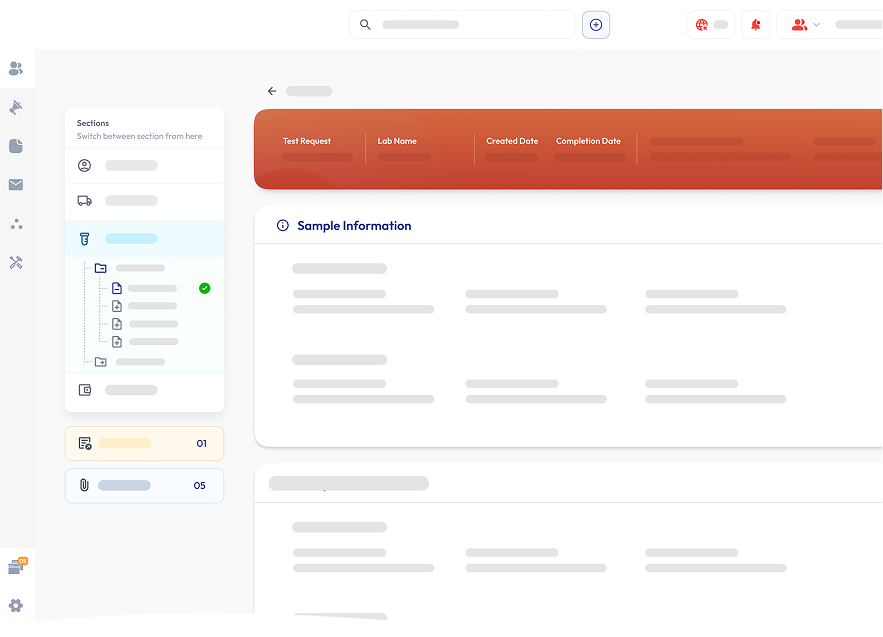Open the file document sidebar icon
883x637 pixels.
tap(16, 146)
